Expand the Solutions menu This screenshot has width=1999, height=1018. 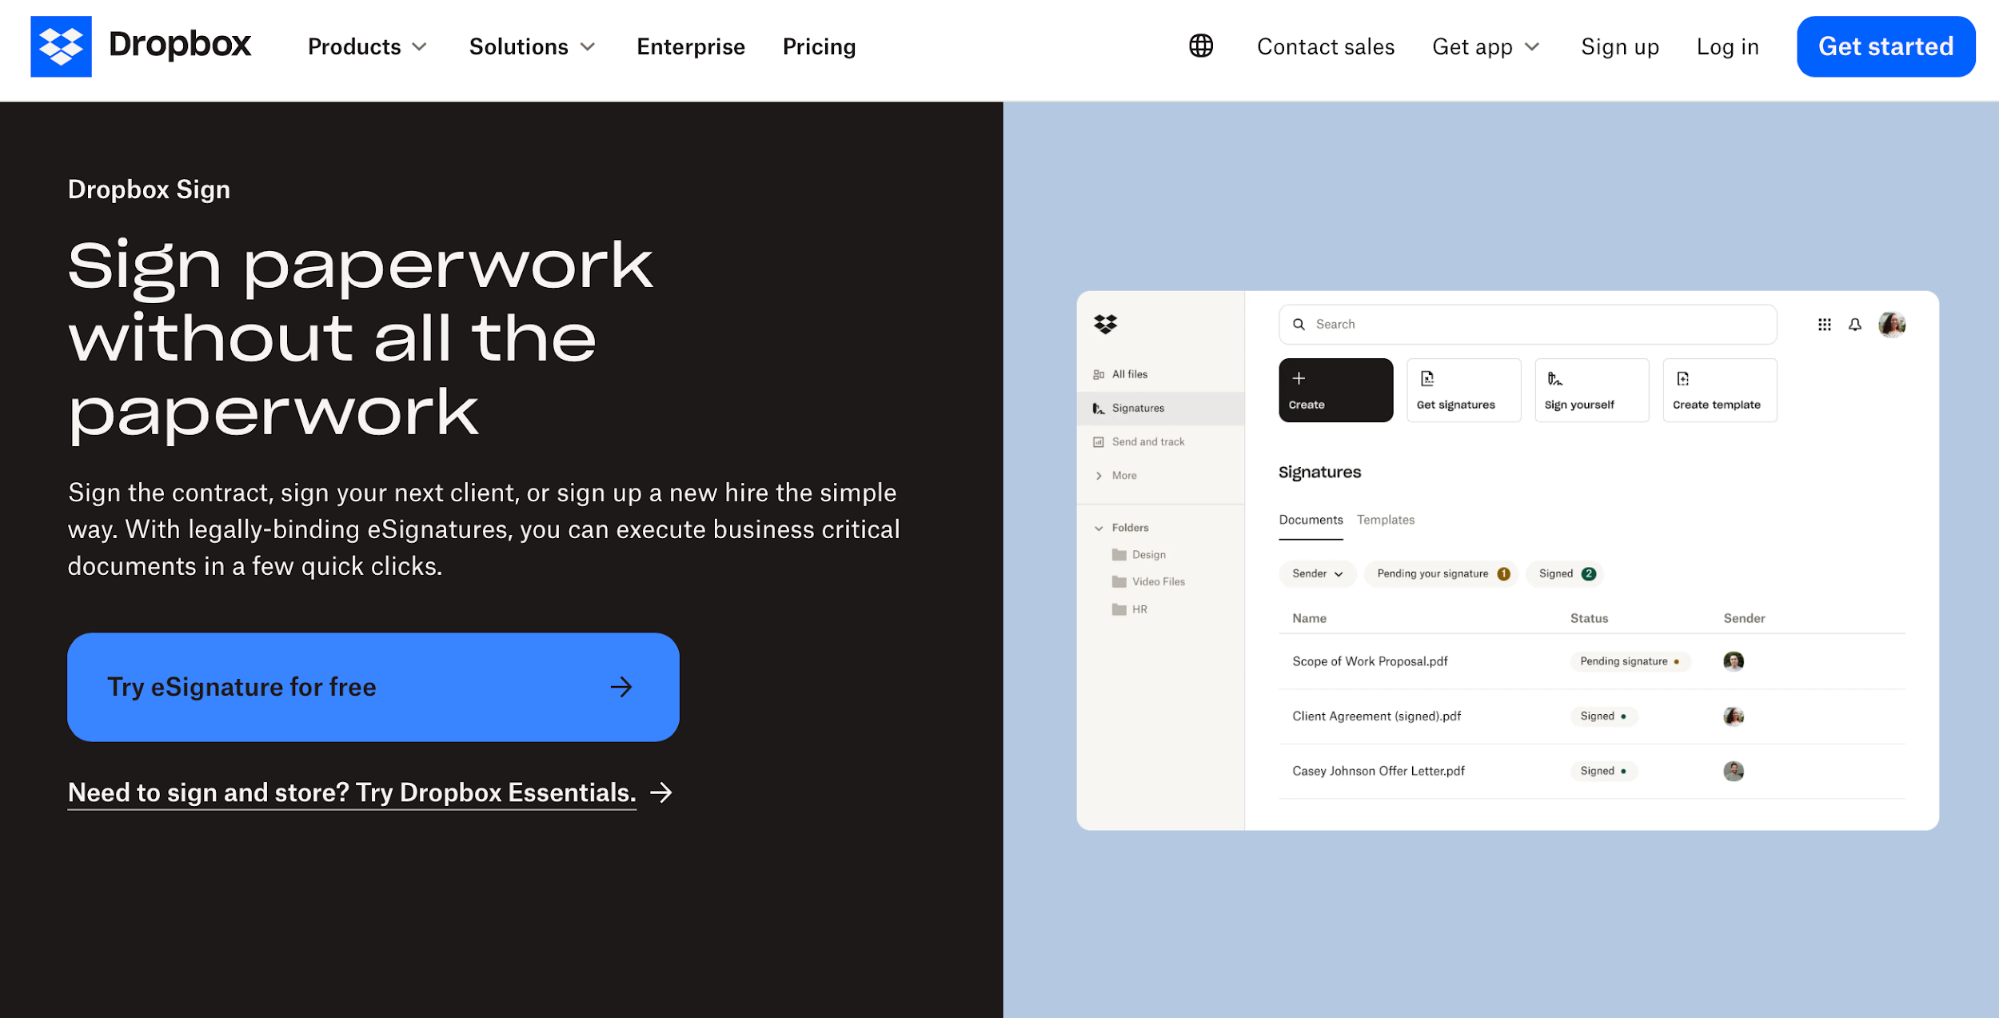[532, 47]
